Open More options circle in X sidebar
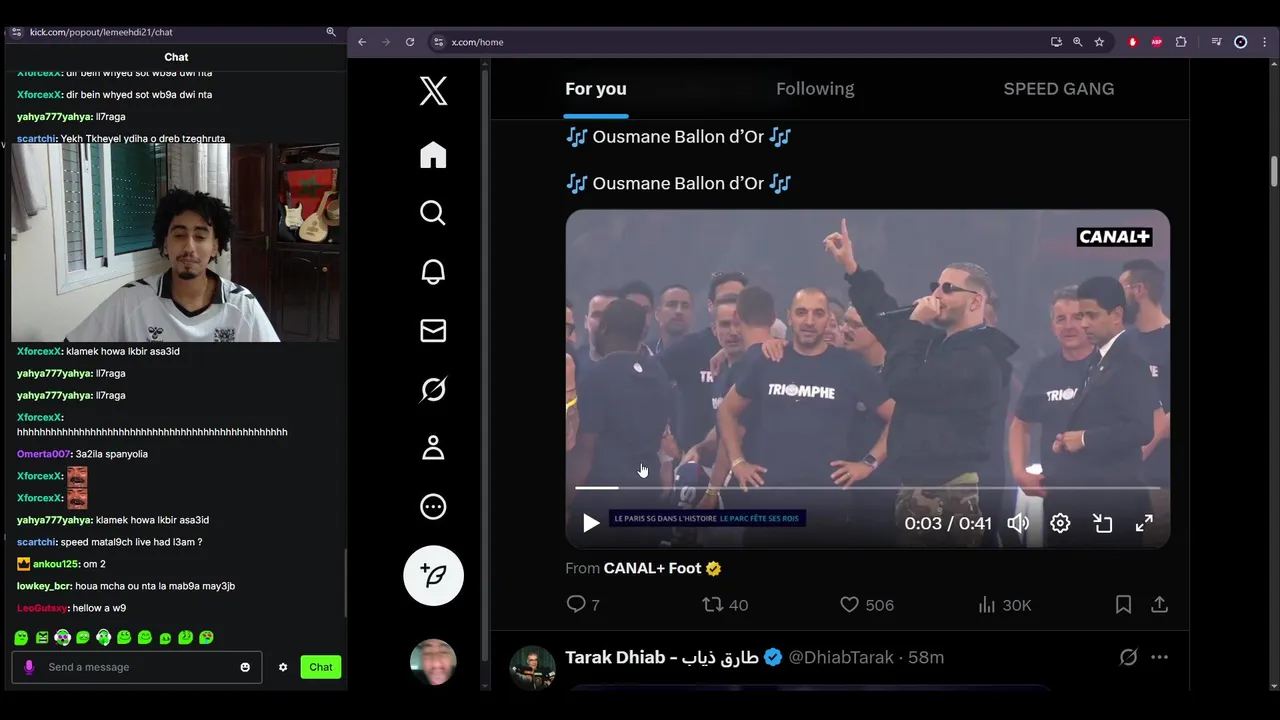Image resolution: width=1280 pixels, height=720 pixels. 433,507
